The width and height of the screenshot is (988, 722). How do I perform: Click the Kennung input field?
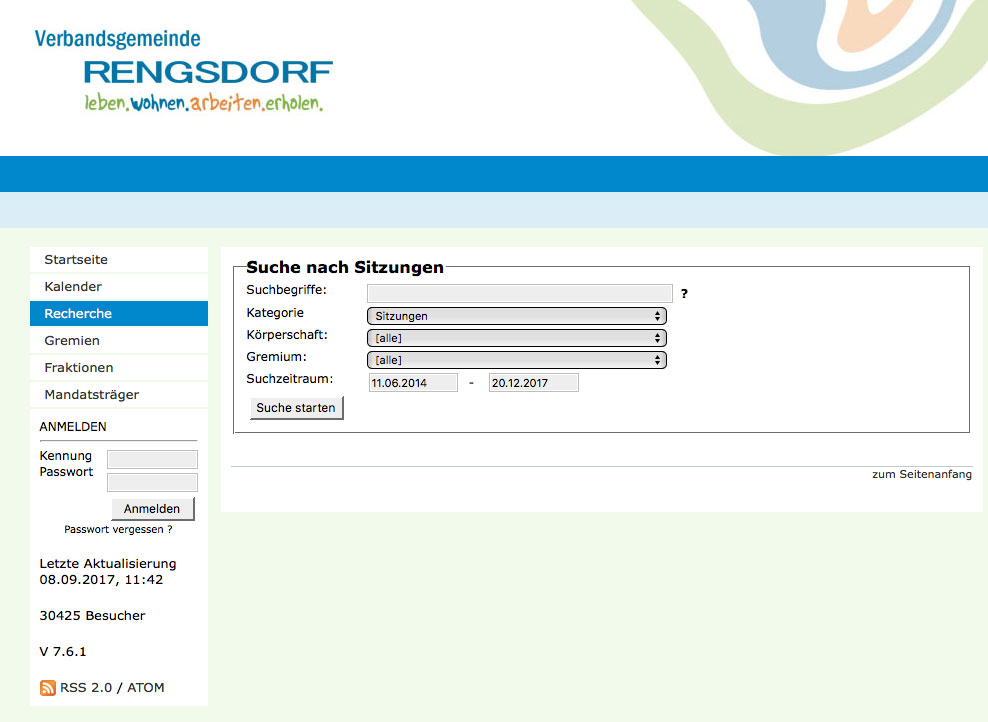coord(152,460)
